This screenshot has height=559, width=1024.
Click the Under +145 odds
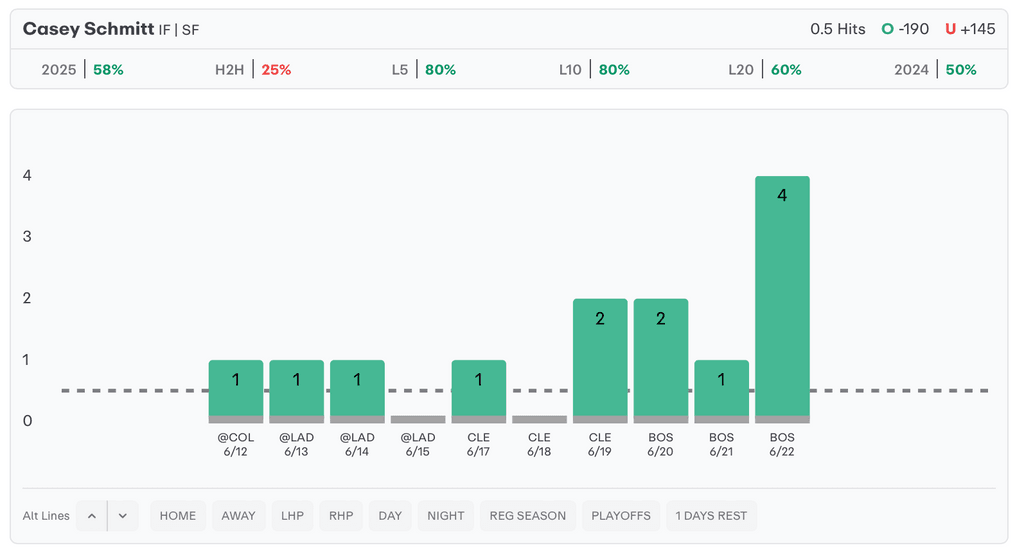click(970, 29)
